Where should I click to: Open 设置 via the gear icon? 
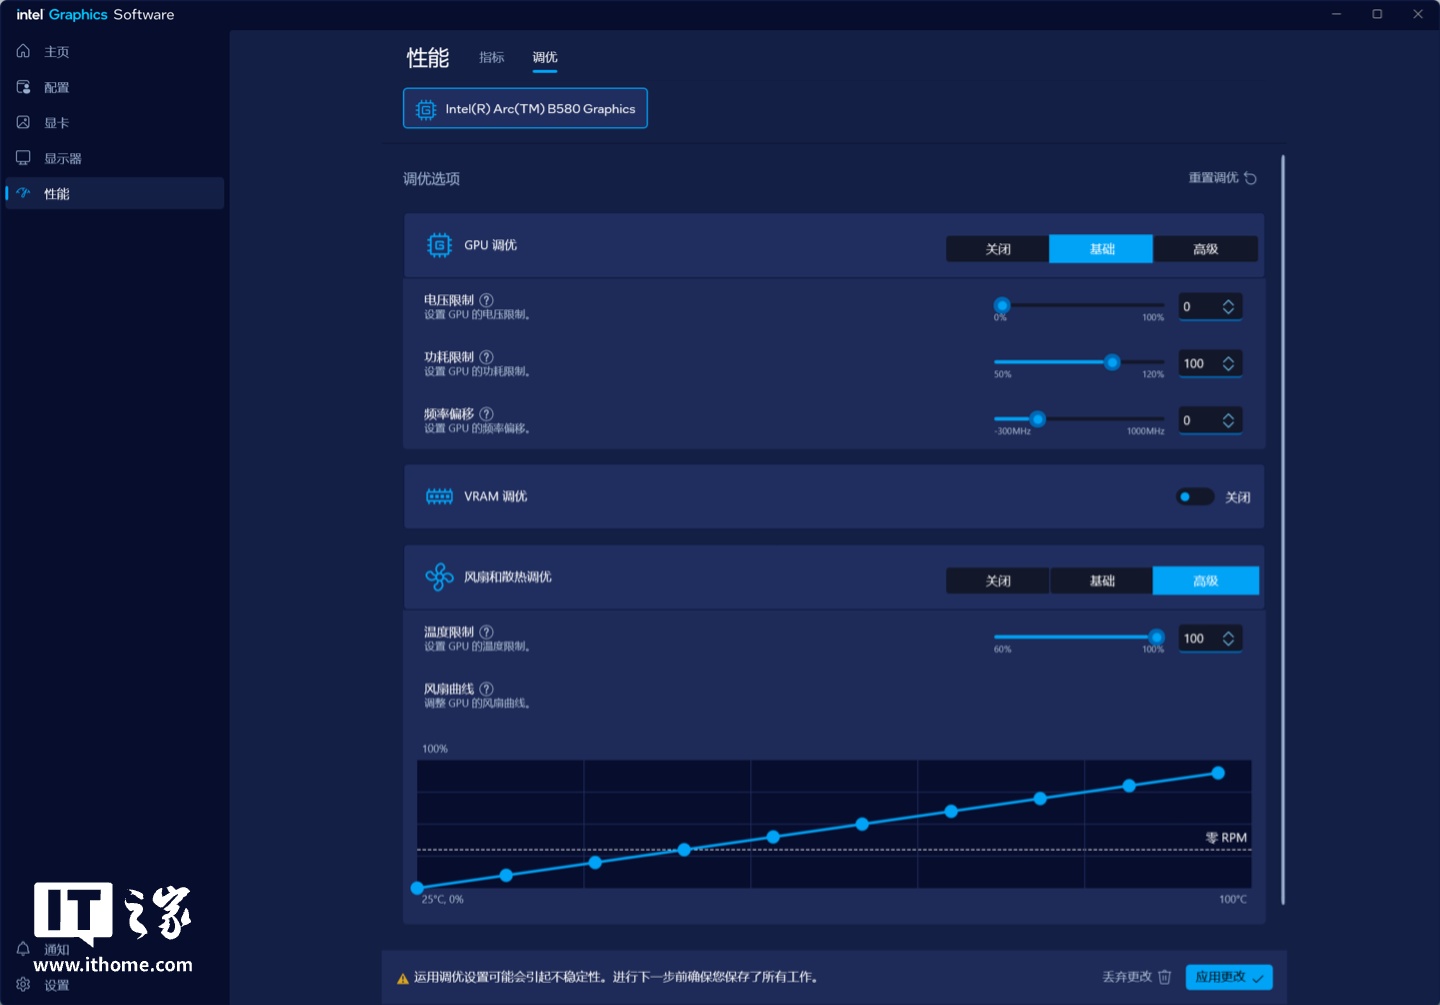[23, 984]
